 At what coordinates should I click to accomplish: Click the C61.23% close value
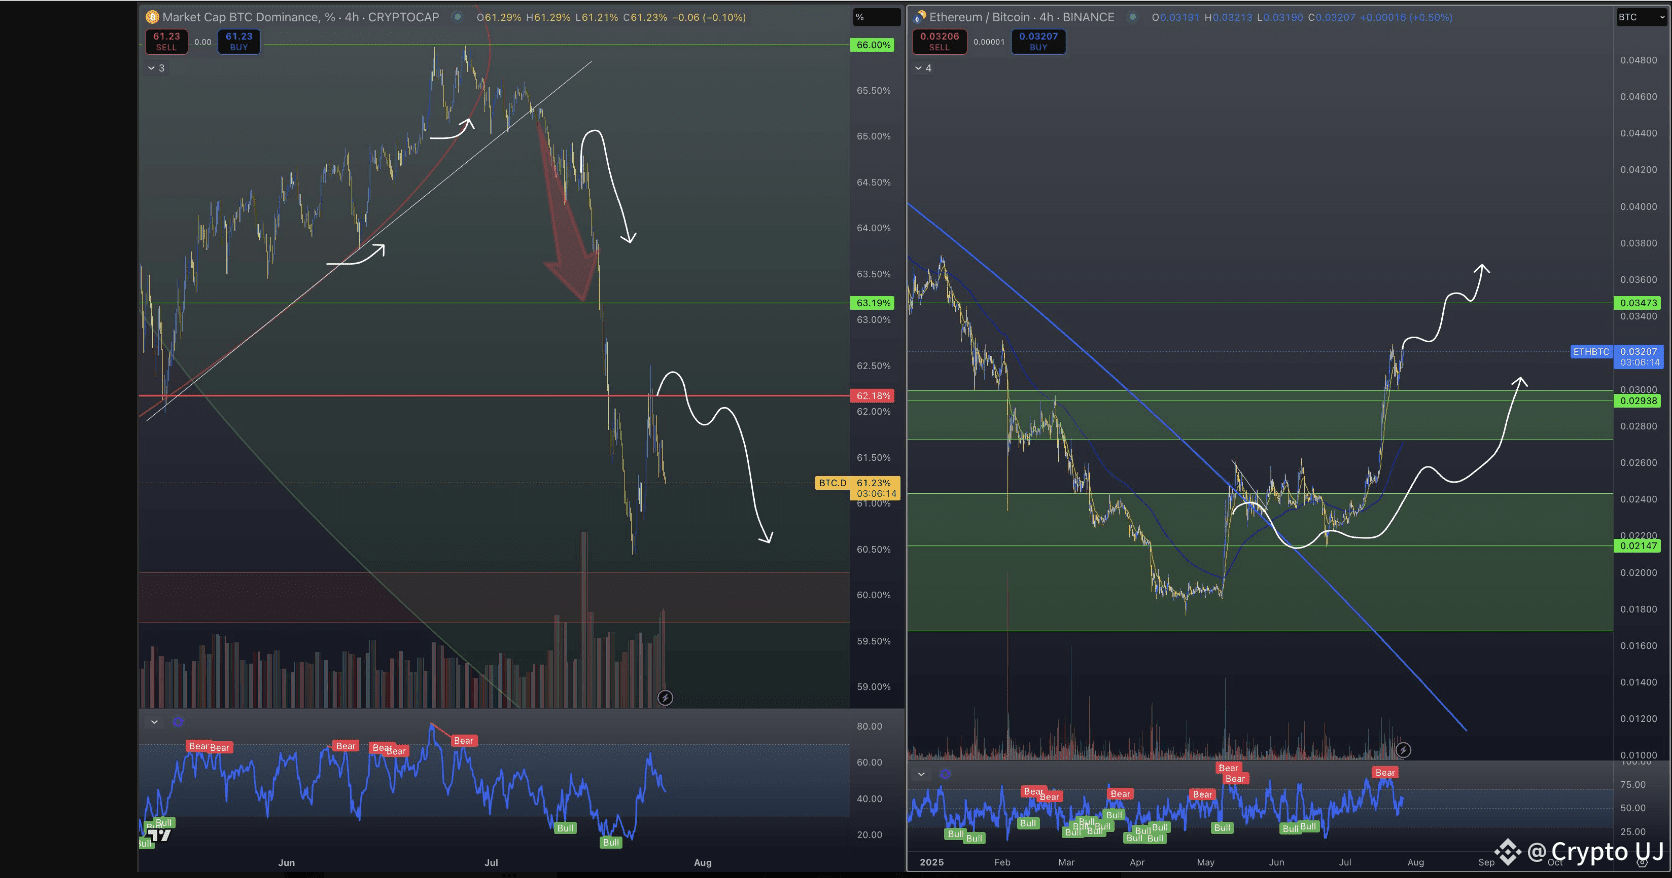(645, 17)
